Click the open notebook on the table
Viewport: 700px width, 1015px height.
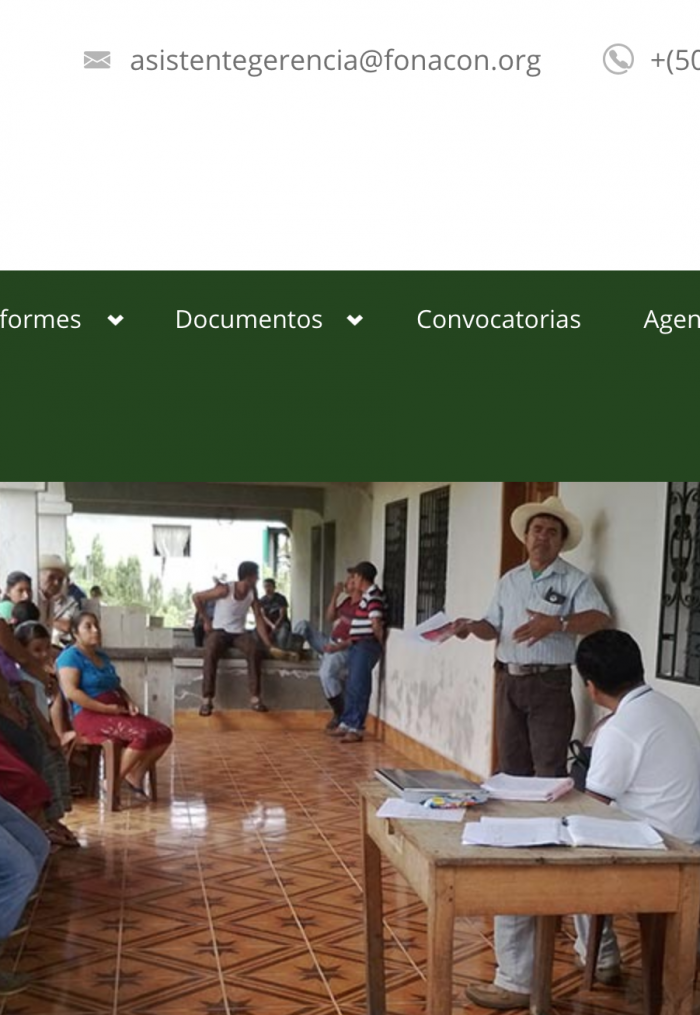(563, 831)
